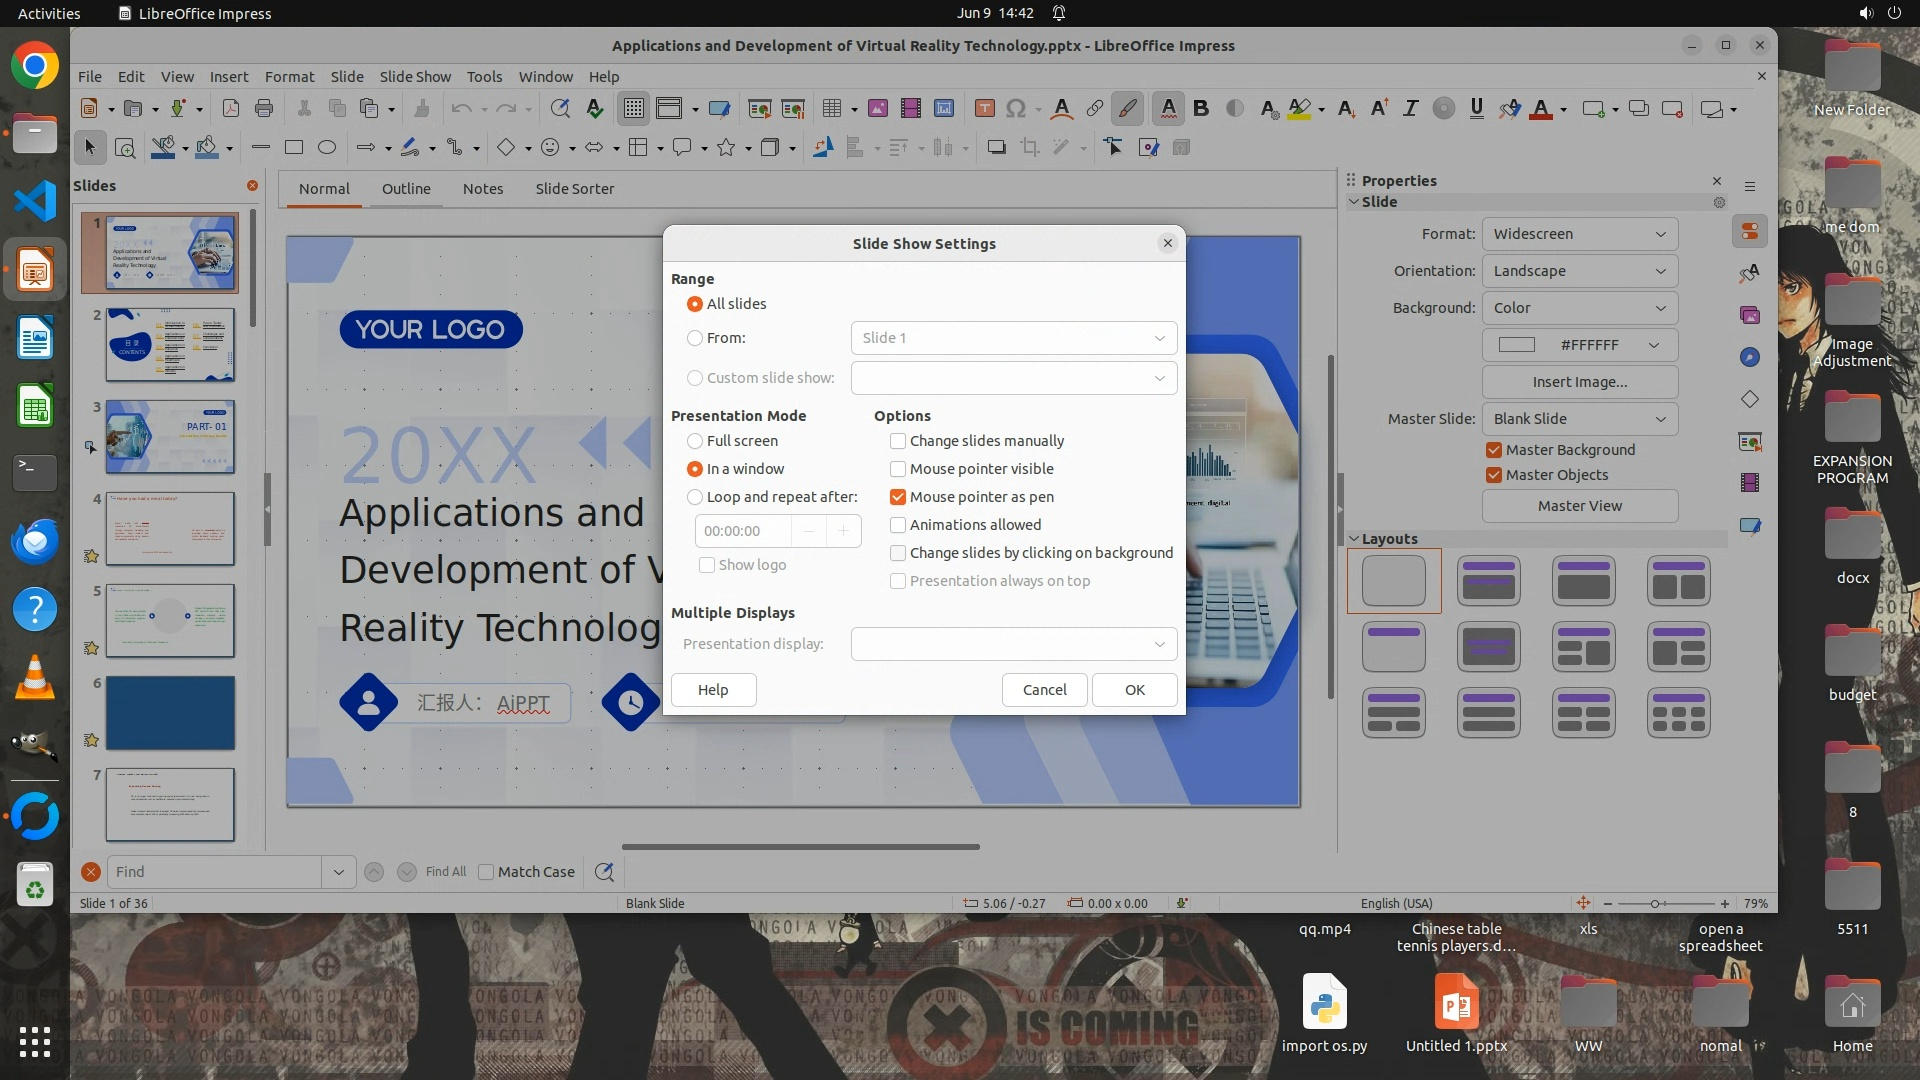The width and height of the screenshot is (1920, 1080).
Task: Uncheck Mouse pointer as pen option
Action: [x=898, y=497]
